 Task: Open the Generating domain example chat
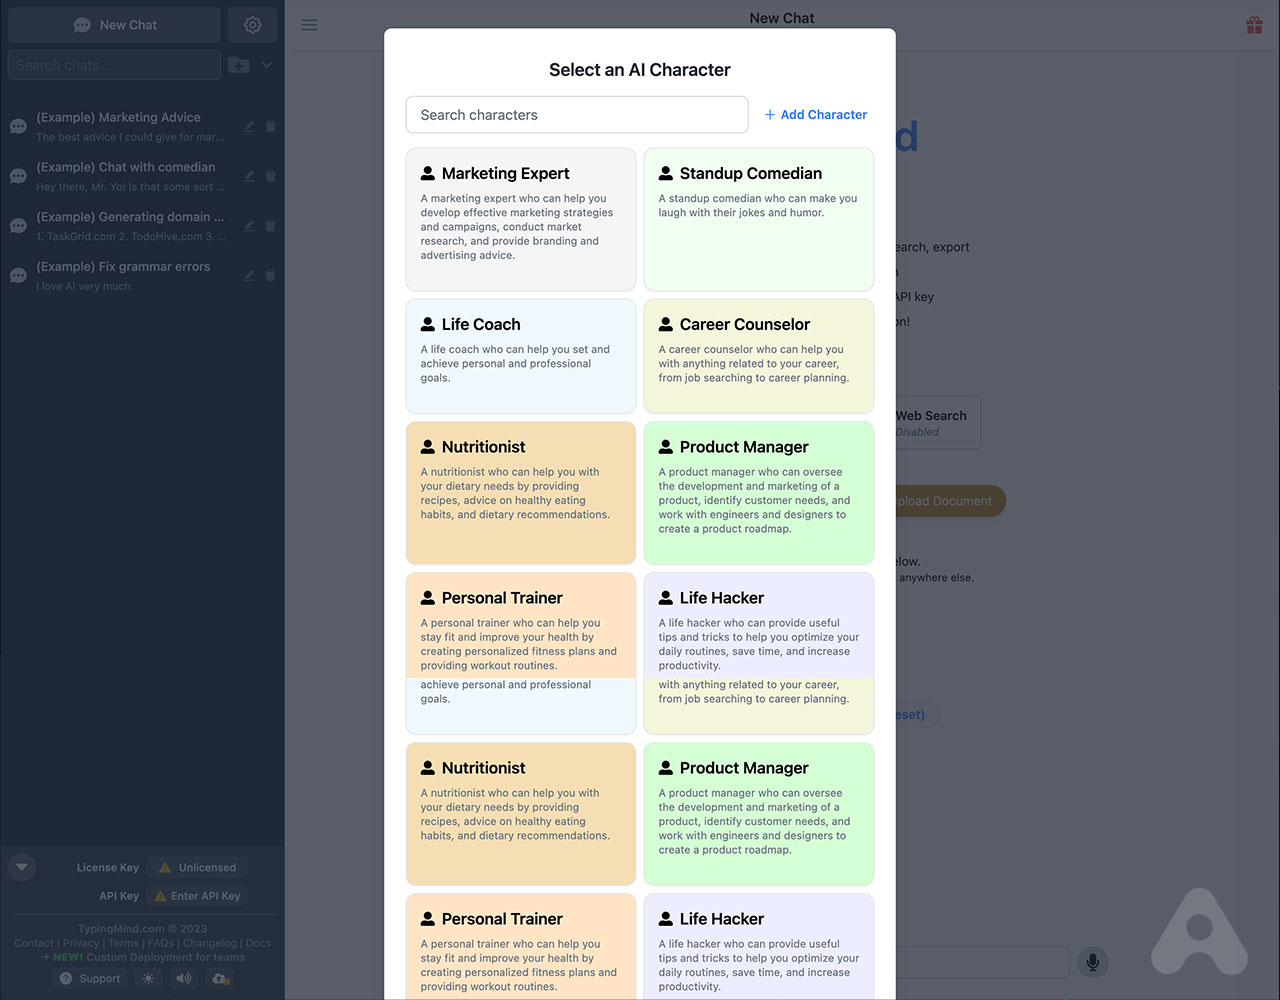pos(130,226)
